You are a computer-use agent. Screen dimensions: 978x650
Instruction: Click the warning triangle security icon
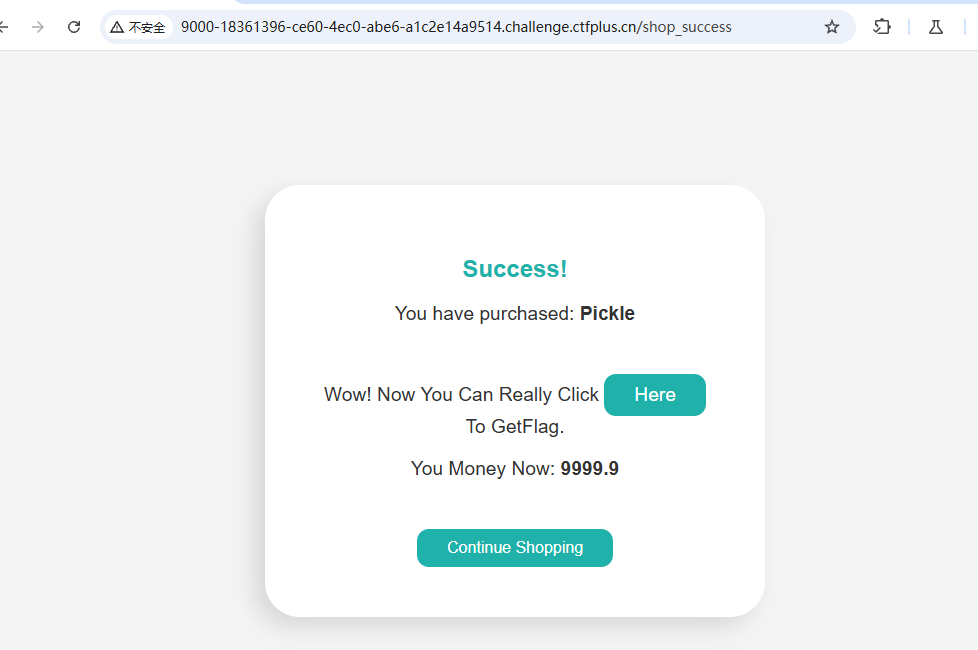[117, 27]
